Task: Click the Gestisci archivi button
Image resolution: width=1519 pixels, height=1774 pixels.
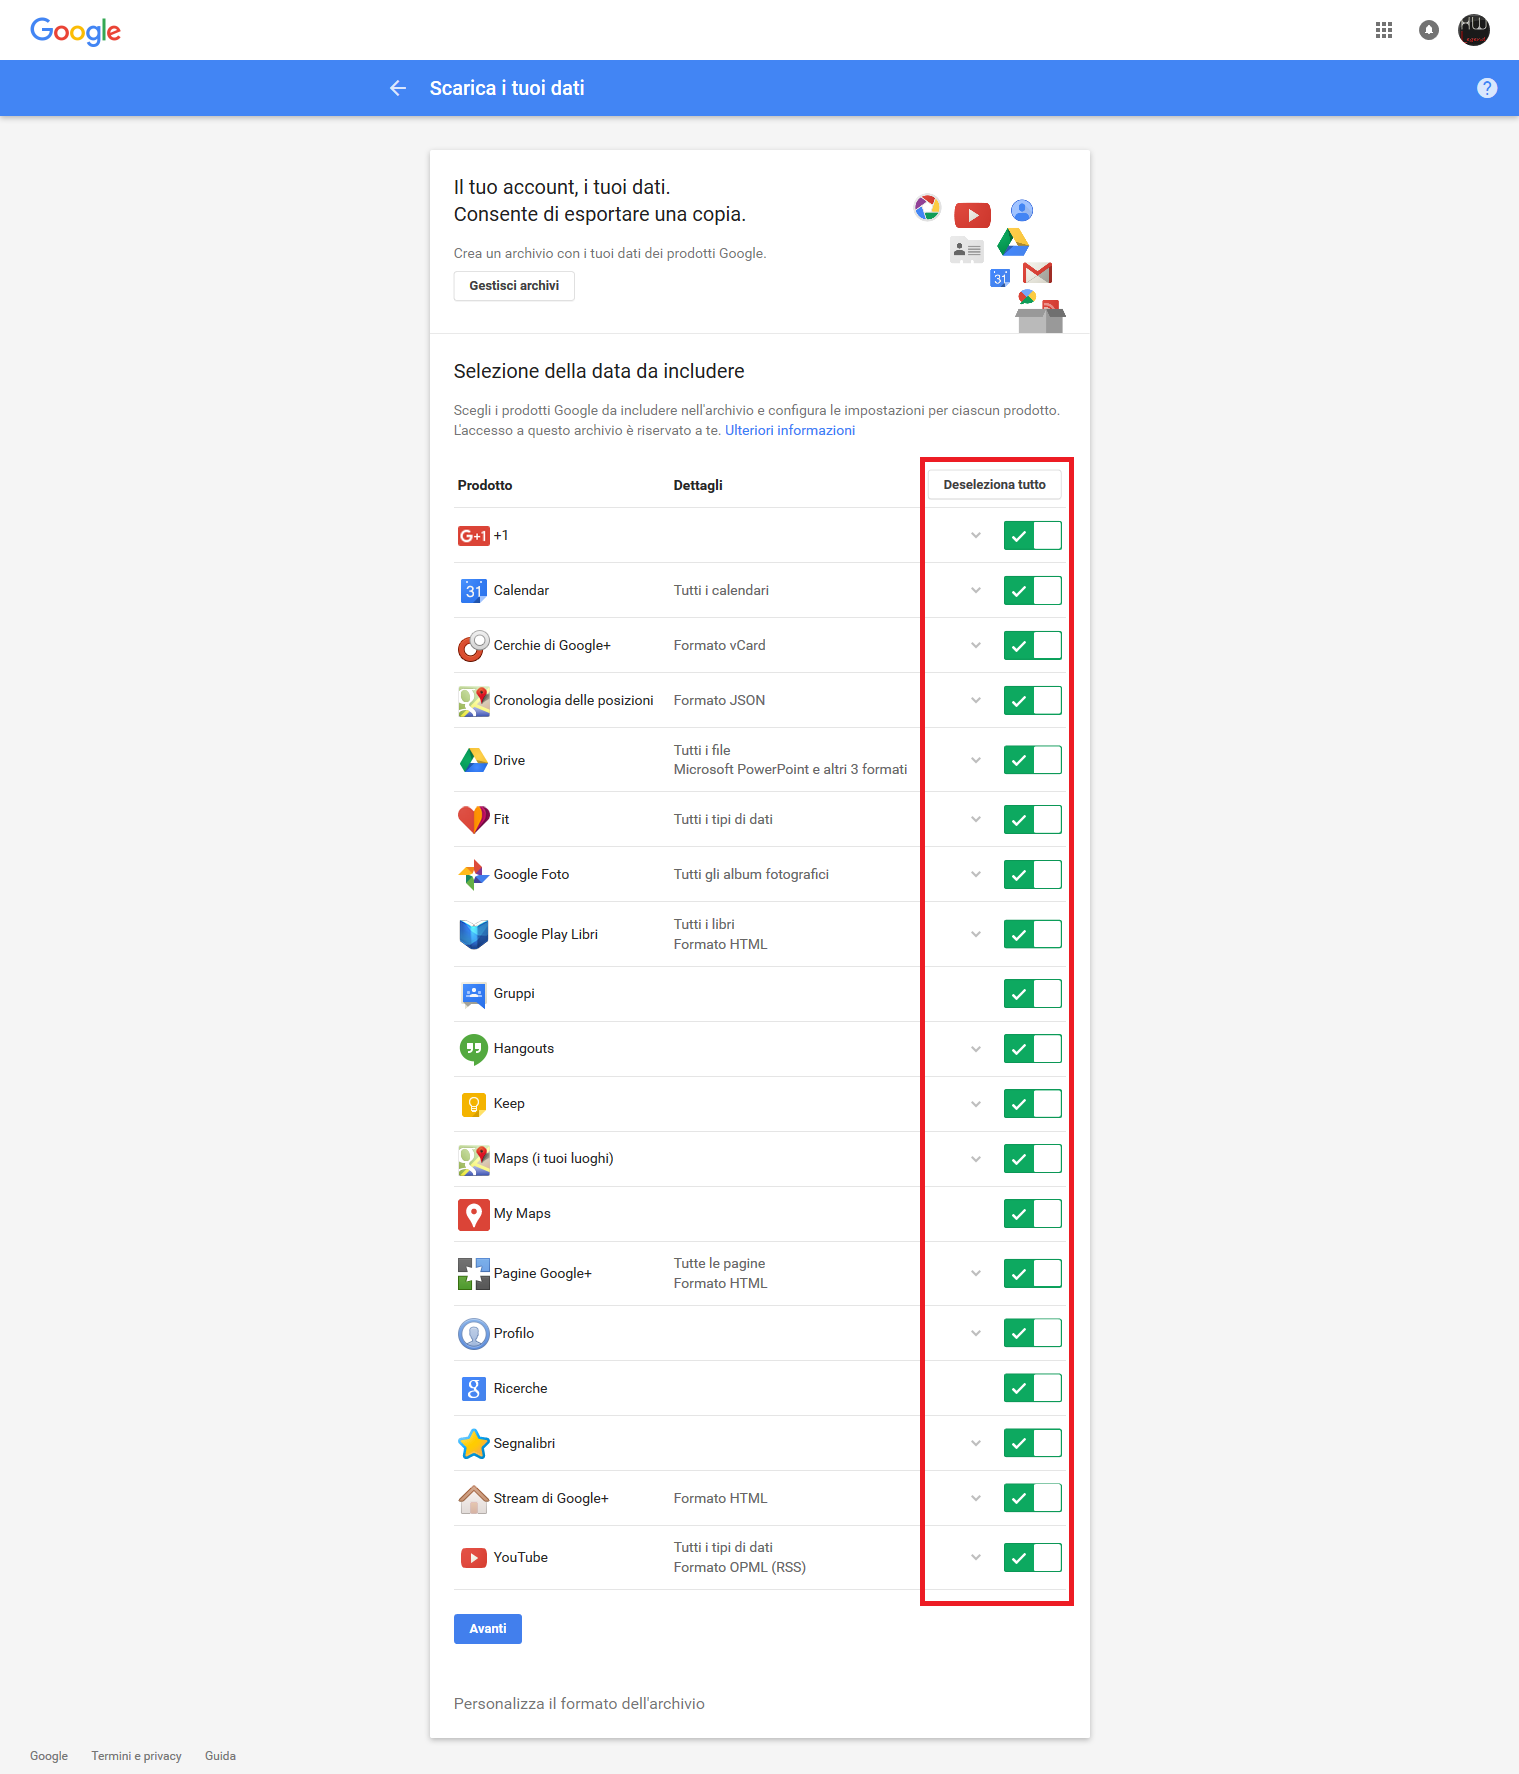Action: click(x=514, y=286)
